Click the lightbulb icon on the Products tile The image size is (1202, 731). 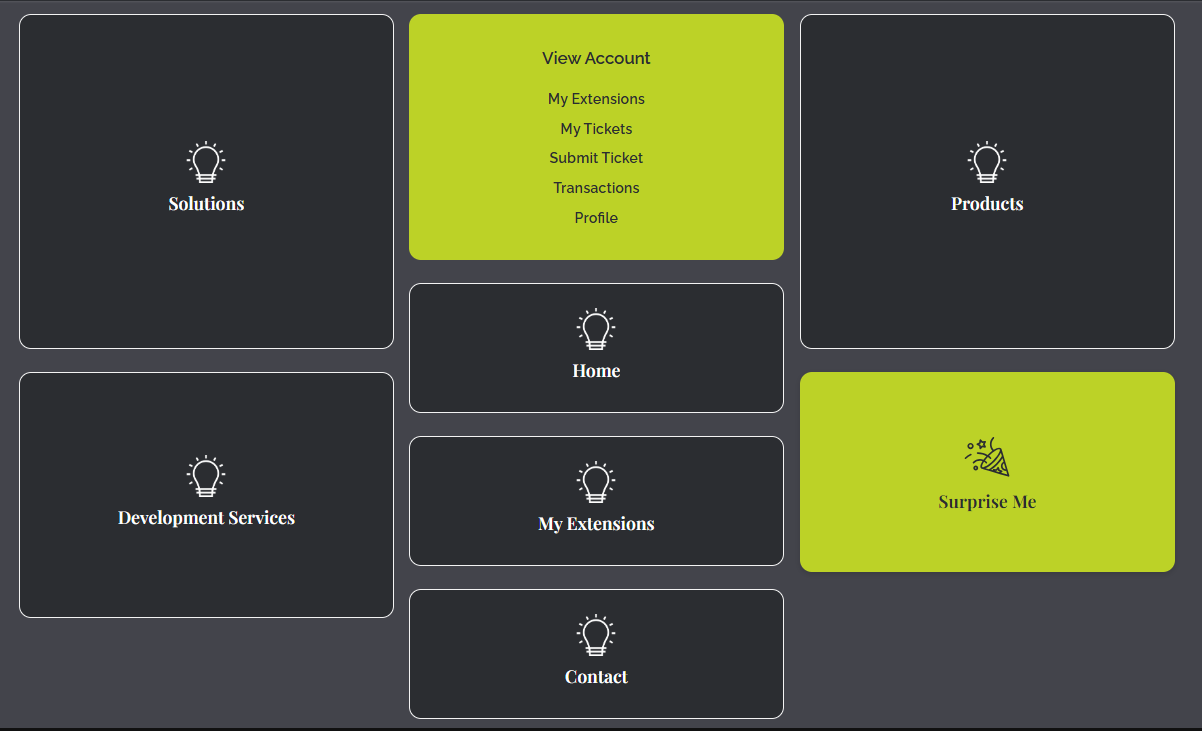pyautogui.click(x=987, y=163)
